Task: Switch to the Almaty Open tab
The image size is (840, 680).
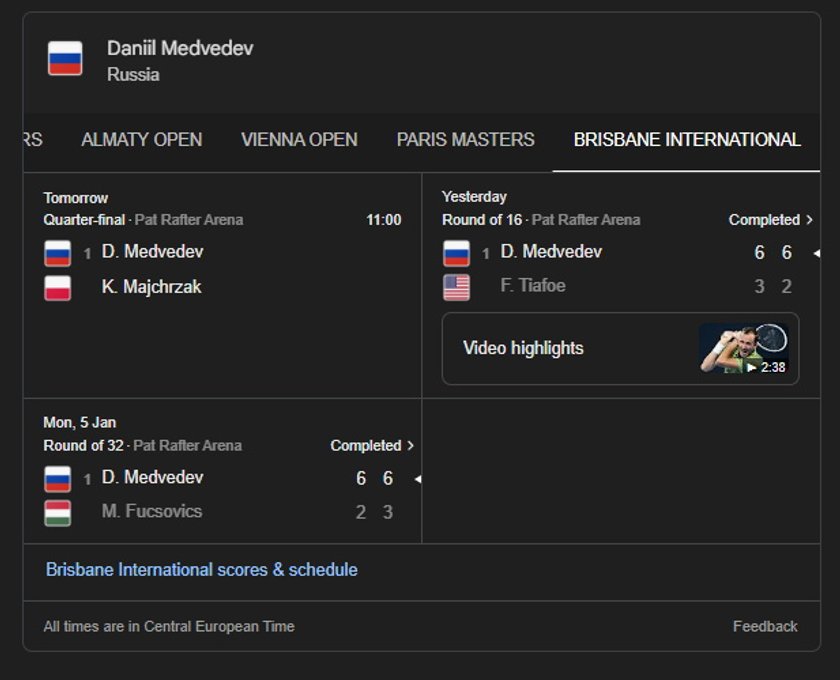Action: (x=141, y=140)
